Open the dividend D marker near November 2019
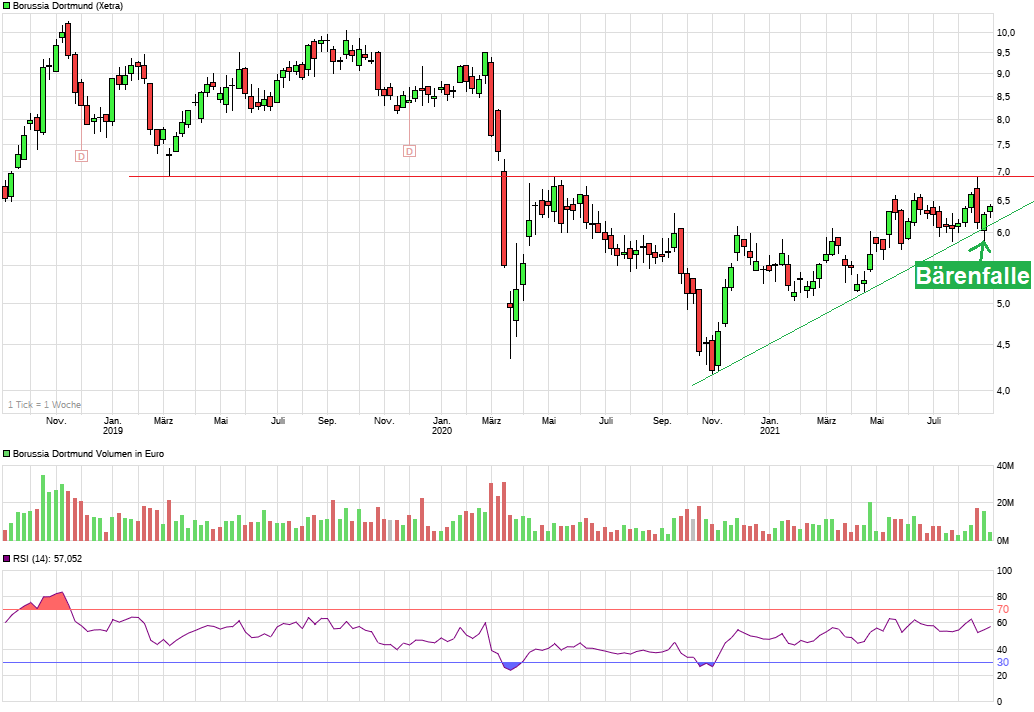Screen dimensions: 1034x712 pos(410,152)
